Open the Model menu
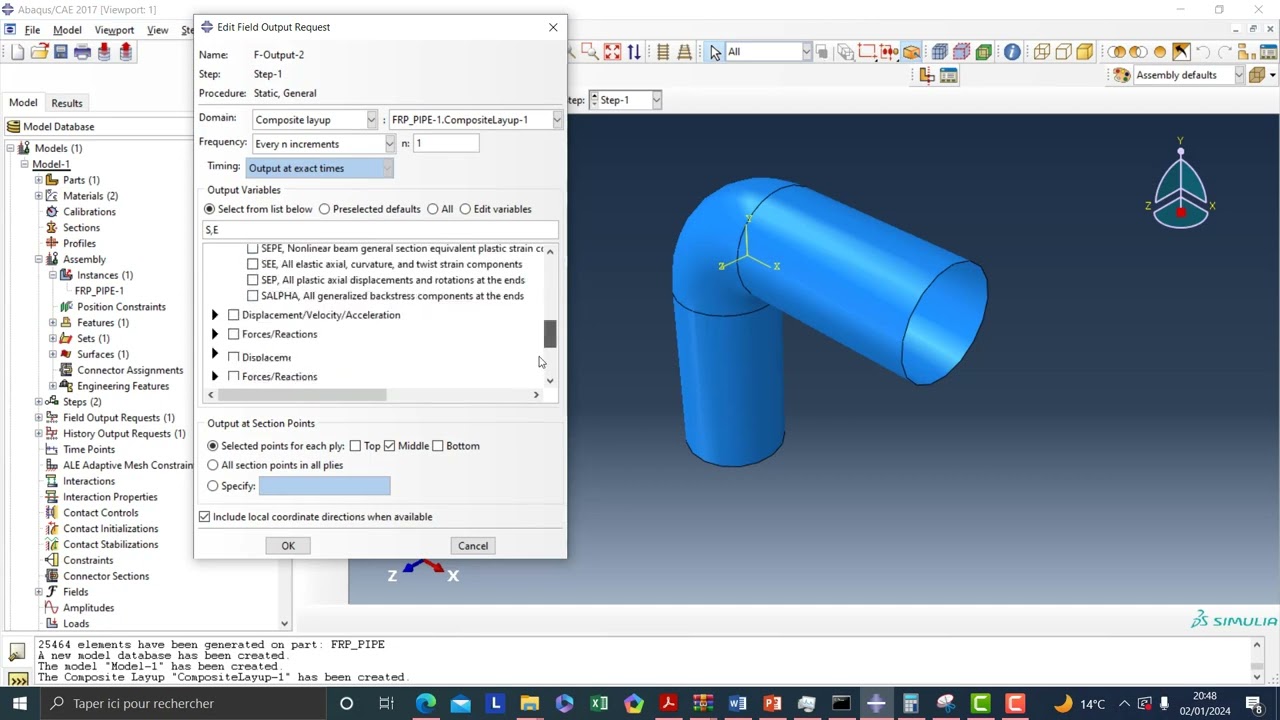The height and width of the screenshot is (720, 1280). point(67,30)
